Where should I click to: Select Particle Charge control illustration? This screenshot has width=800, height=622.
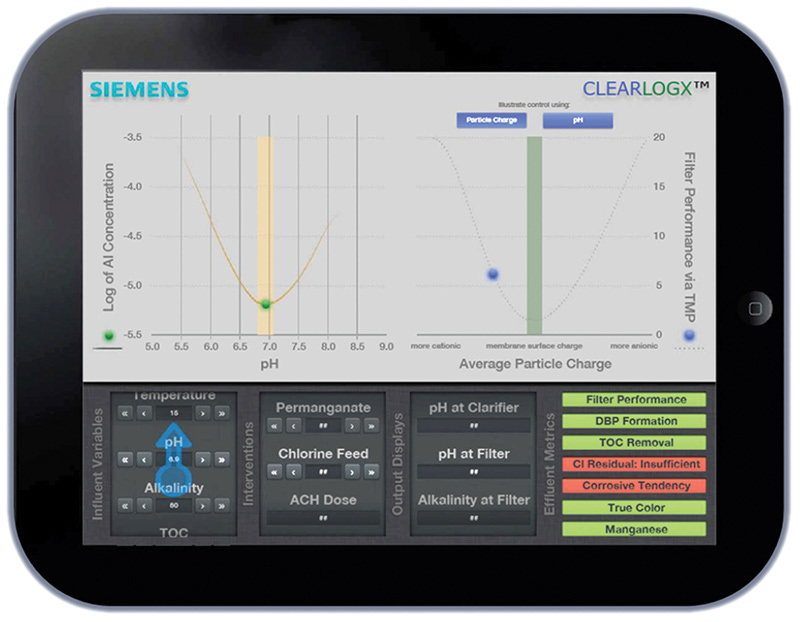coord(491,120)
